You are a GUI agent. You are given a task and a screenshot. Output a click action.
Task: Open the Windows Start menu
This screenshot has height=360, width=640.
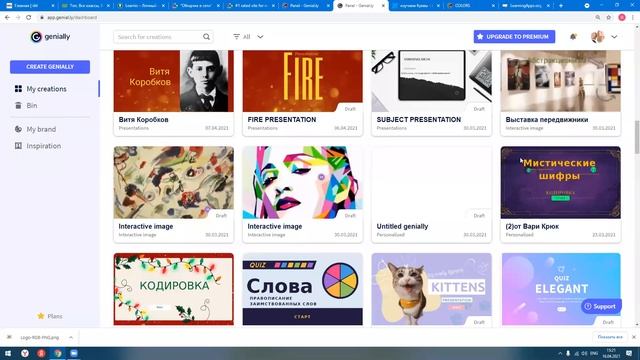click(8, 353)
